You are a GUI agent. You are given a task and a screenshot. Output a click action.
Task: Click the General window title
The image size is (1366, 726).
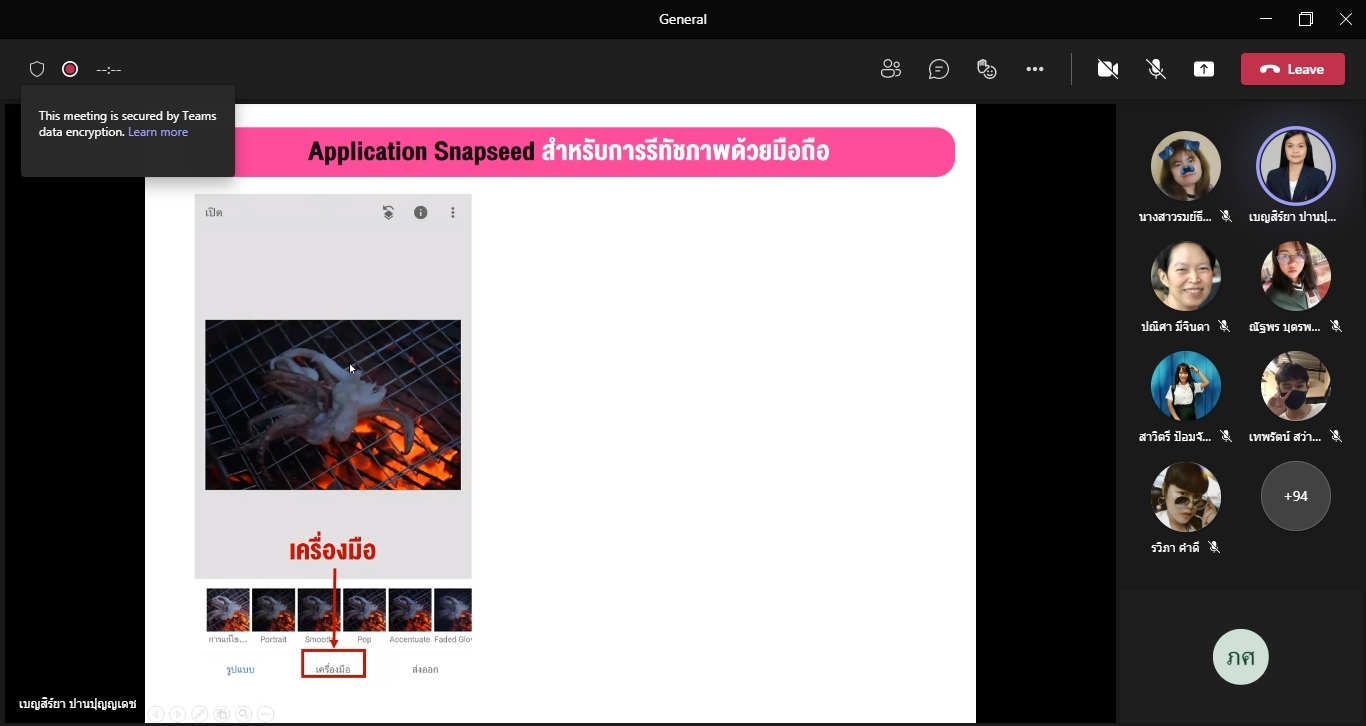(x=683, y=19)
